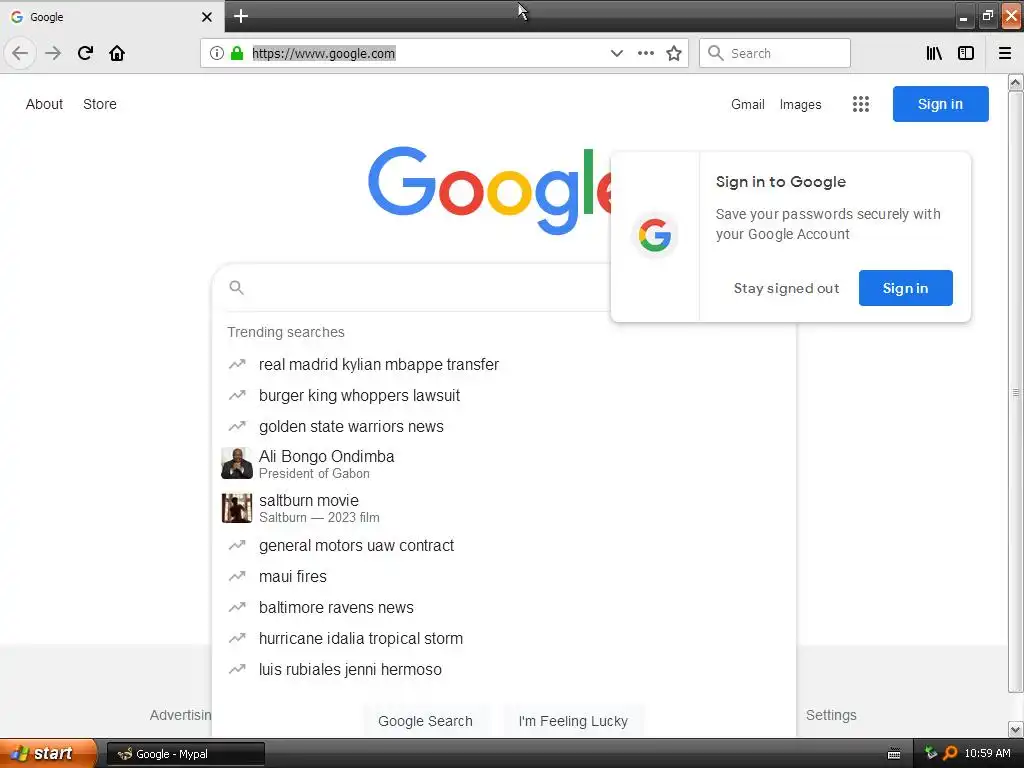Viewport: 1024px width, 768px height.
Task: Click the magnifier in the browser search box
Action: (716, 53)
